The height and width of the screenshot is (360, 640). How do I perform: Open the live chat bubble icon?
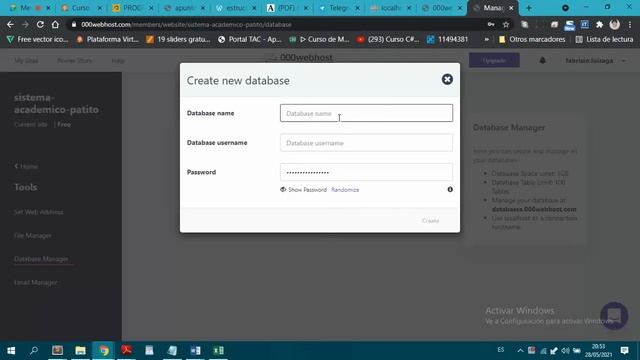pyautogui.click(x=614, y=316)
